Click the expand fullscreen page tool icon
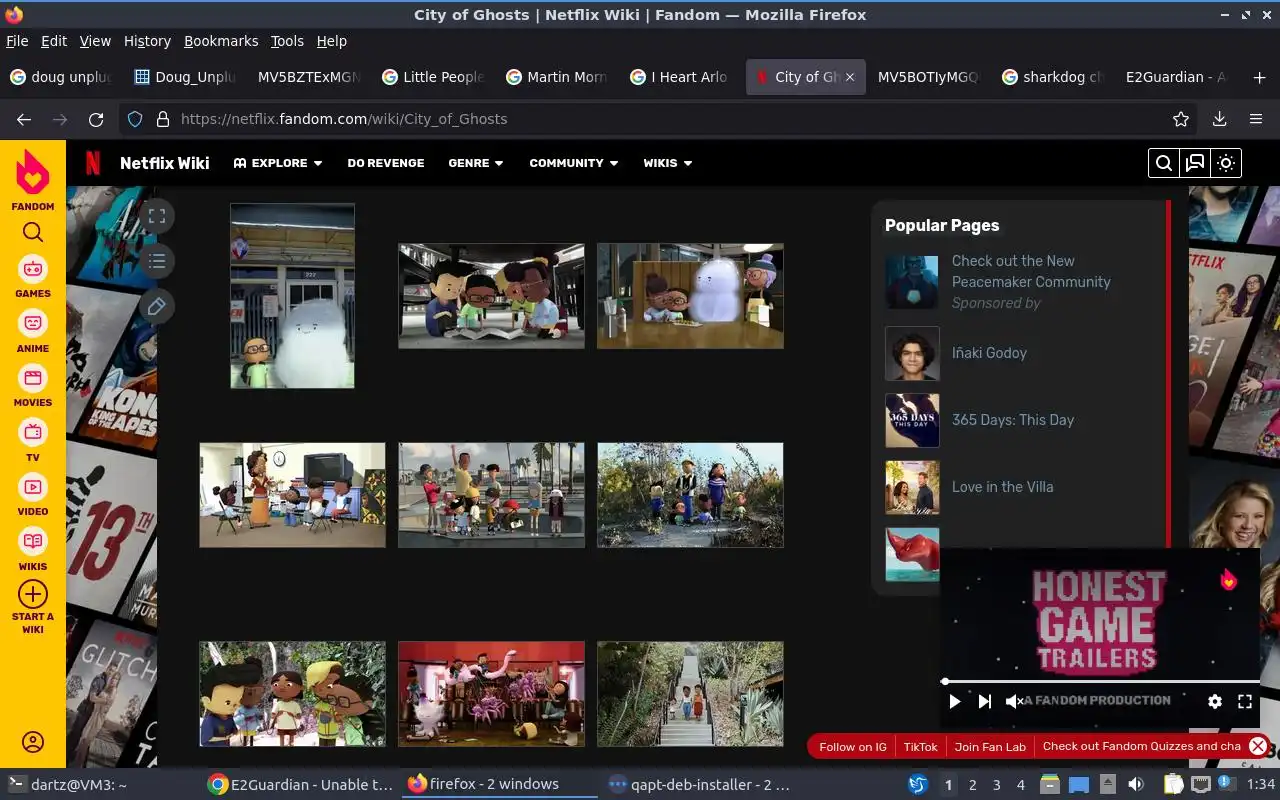Viewport: 1280px width, 800px height. [156, 216]
